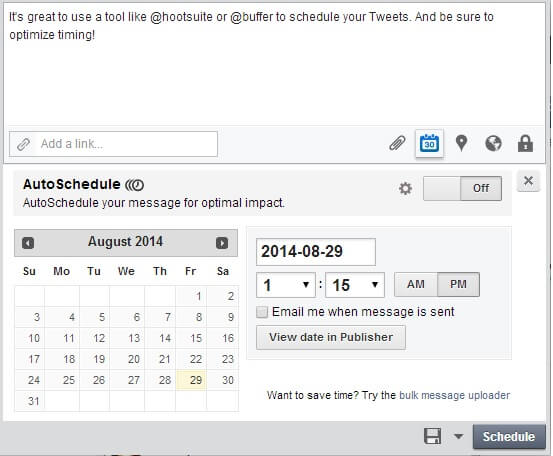Expand the minutes dropdown showing 15
The width and height of the screenshot is (553, 456).
pyautogui.click(x=355, y=285)
